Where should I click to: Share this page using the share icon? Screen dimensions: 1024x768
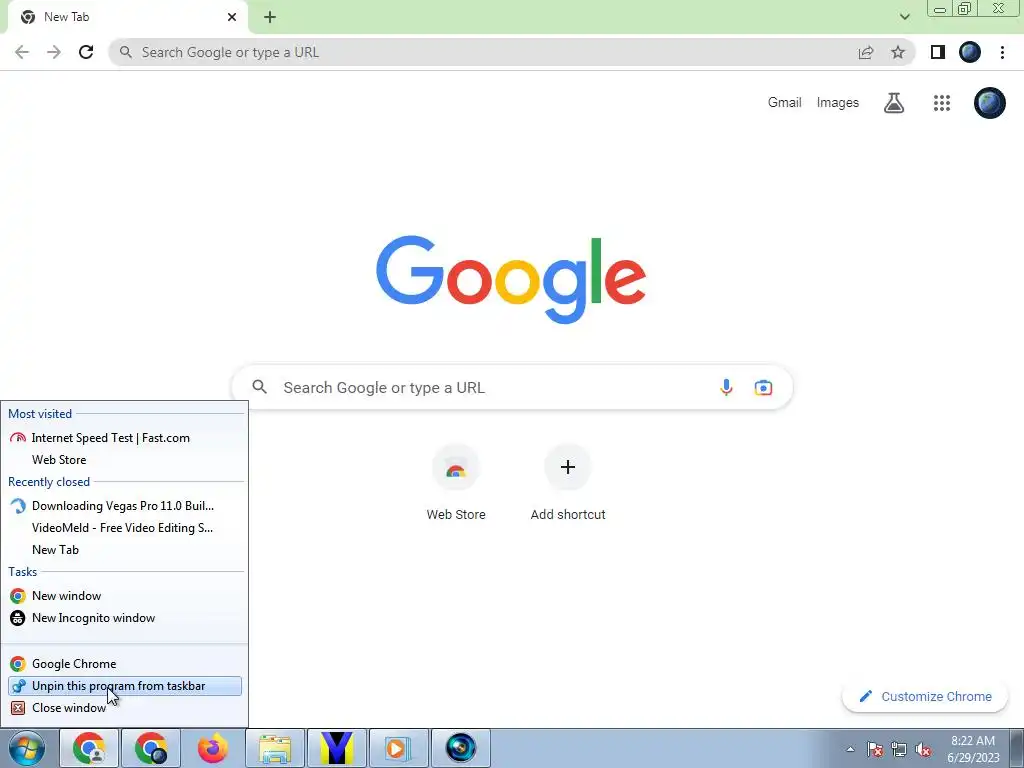click(x=866, y=52)
